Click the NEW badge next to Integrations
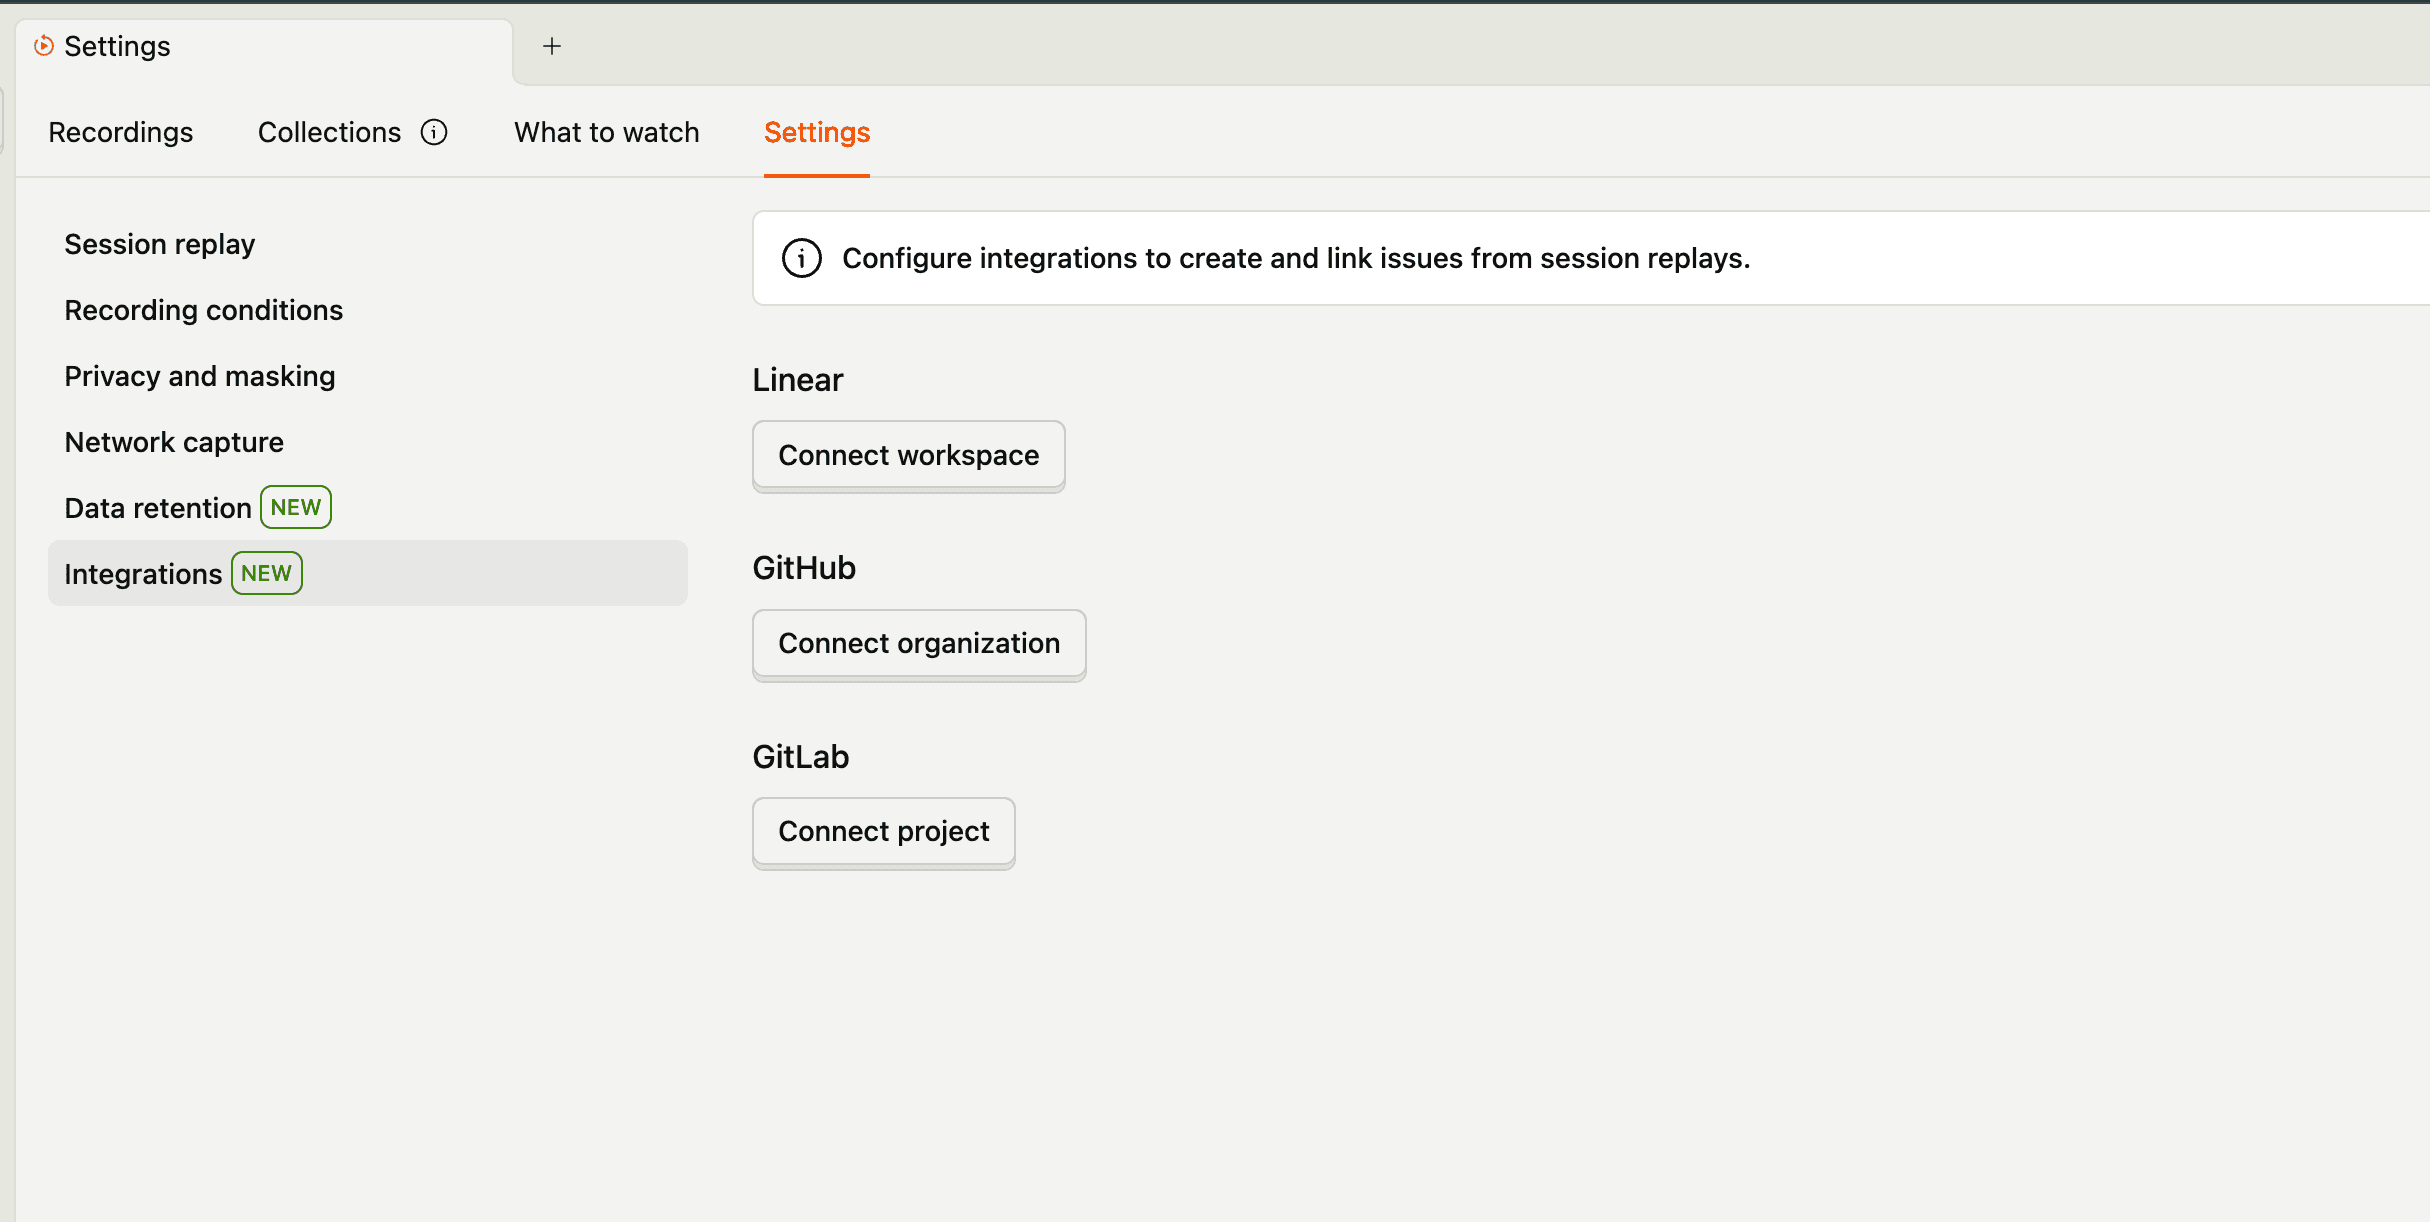2430x1222 pixels. (x=266, y=573)
